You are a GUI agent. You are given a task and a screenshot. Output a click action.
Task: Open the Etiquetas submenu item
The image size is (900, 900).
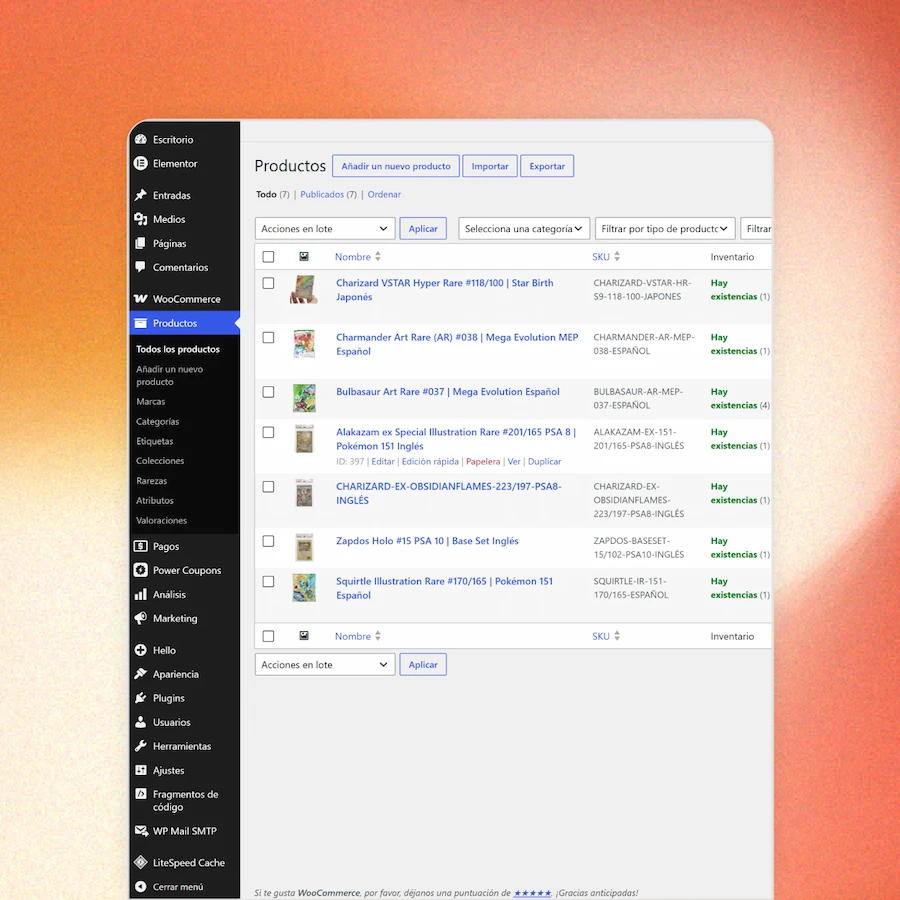point(154,441)
